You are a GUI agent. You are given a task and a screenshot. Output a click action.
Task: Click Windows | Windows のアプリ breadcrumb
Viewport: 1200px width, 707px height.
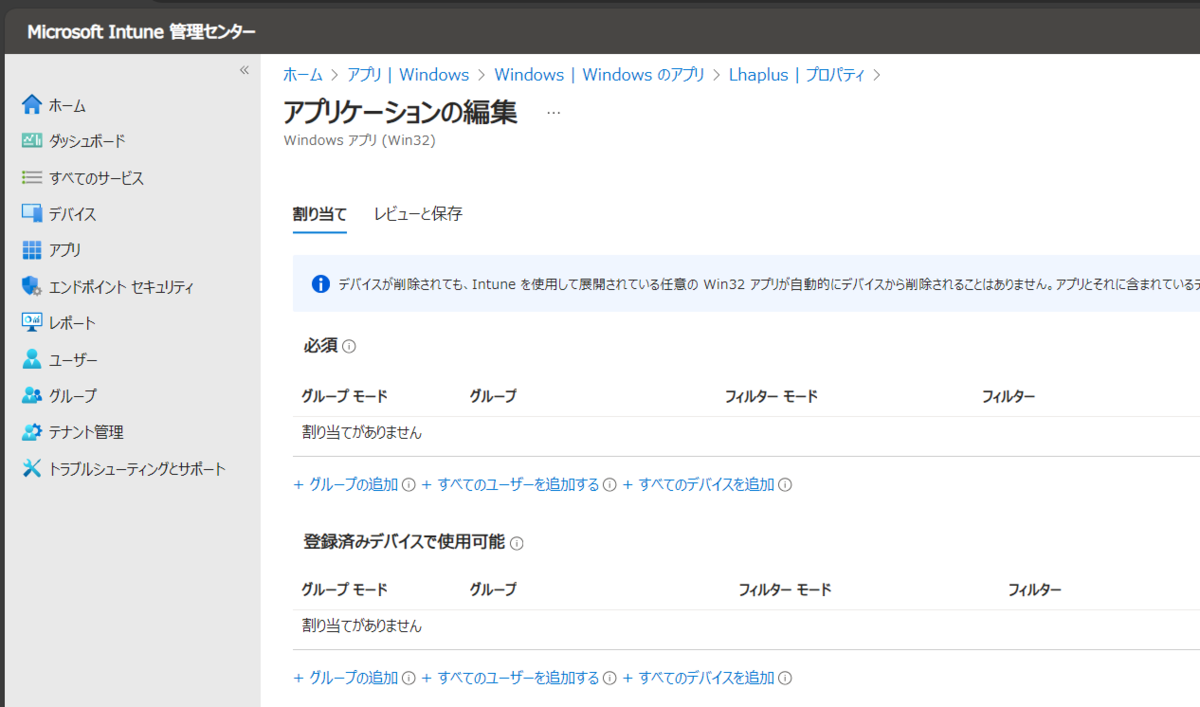point(599,75)
